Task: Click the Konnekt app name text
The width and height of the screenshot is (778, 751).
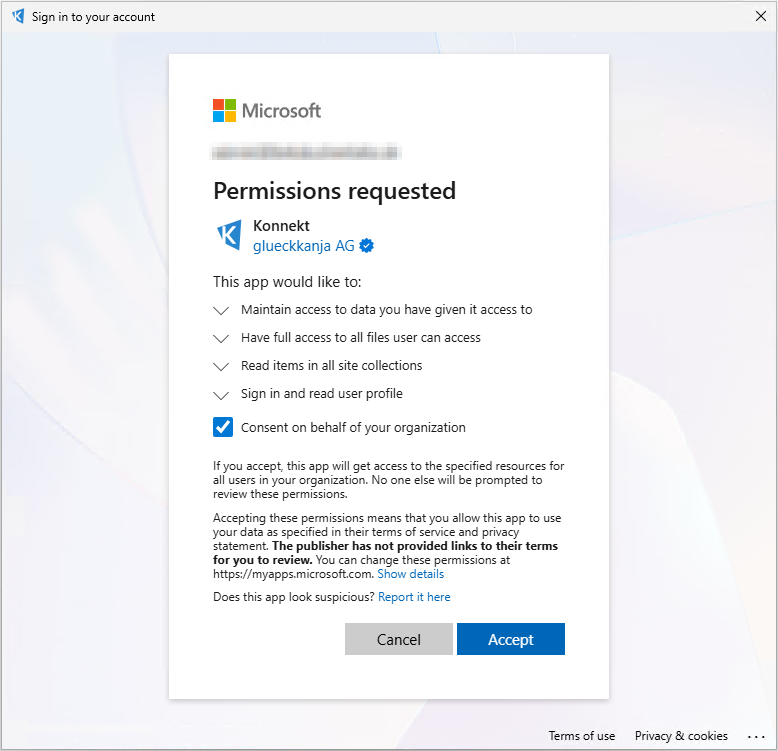Action: point(281,226)
